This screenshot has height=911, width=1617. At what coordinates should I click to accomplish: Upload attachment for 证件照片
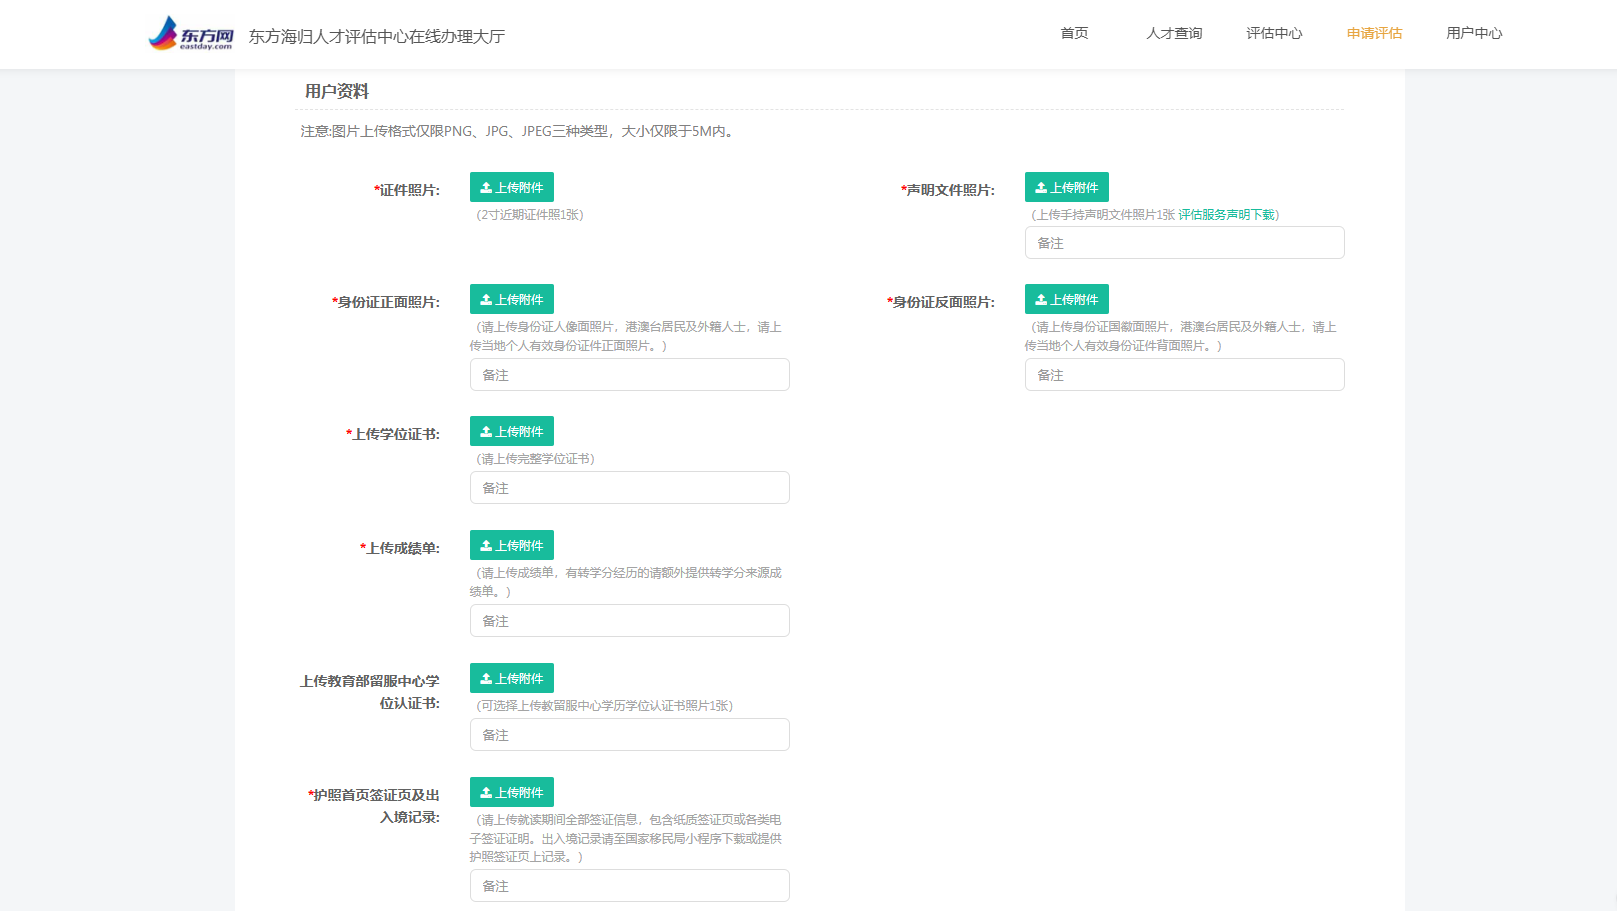click(x=511, y=188)
